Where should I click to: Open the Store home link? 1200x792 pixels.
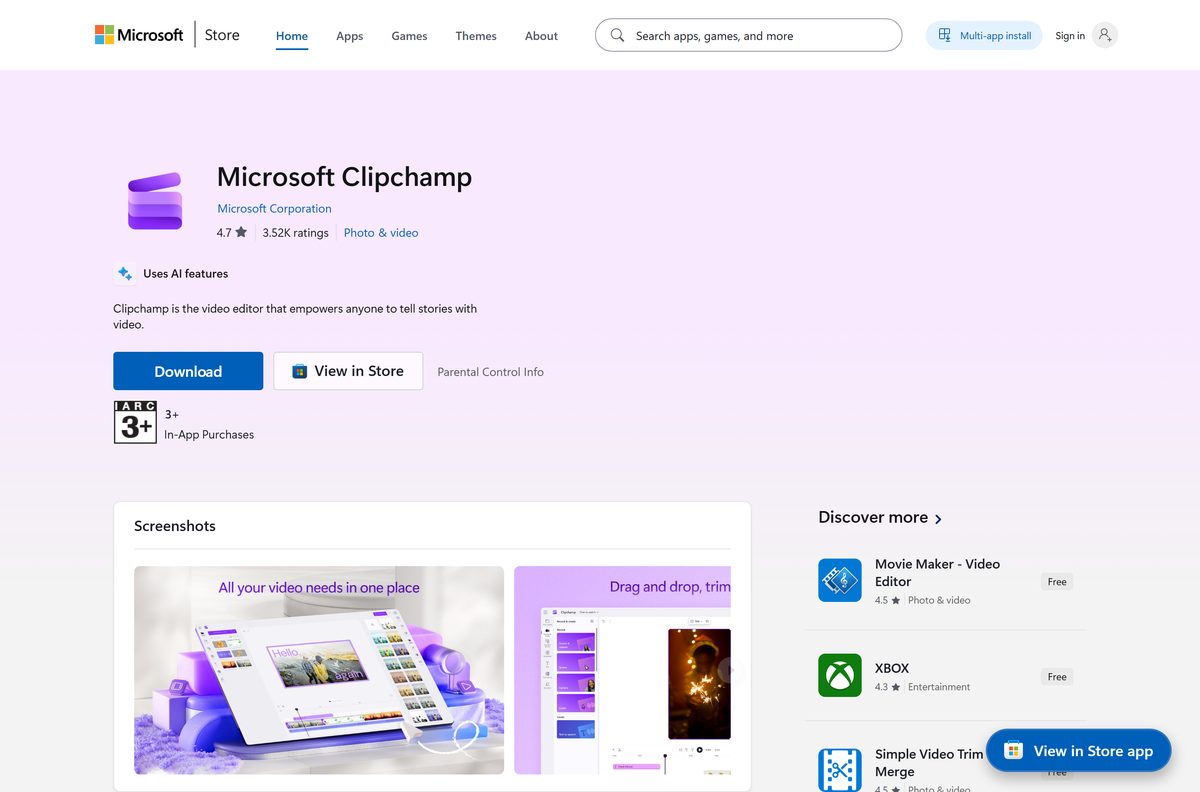click(x=222, y=35)
